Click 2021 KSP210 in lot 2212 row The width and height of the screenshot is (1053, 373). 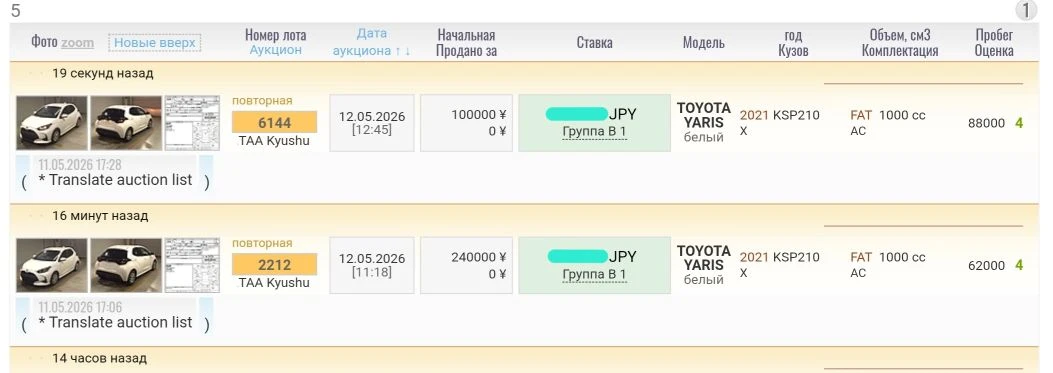coord(780,257)
